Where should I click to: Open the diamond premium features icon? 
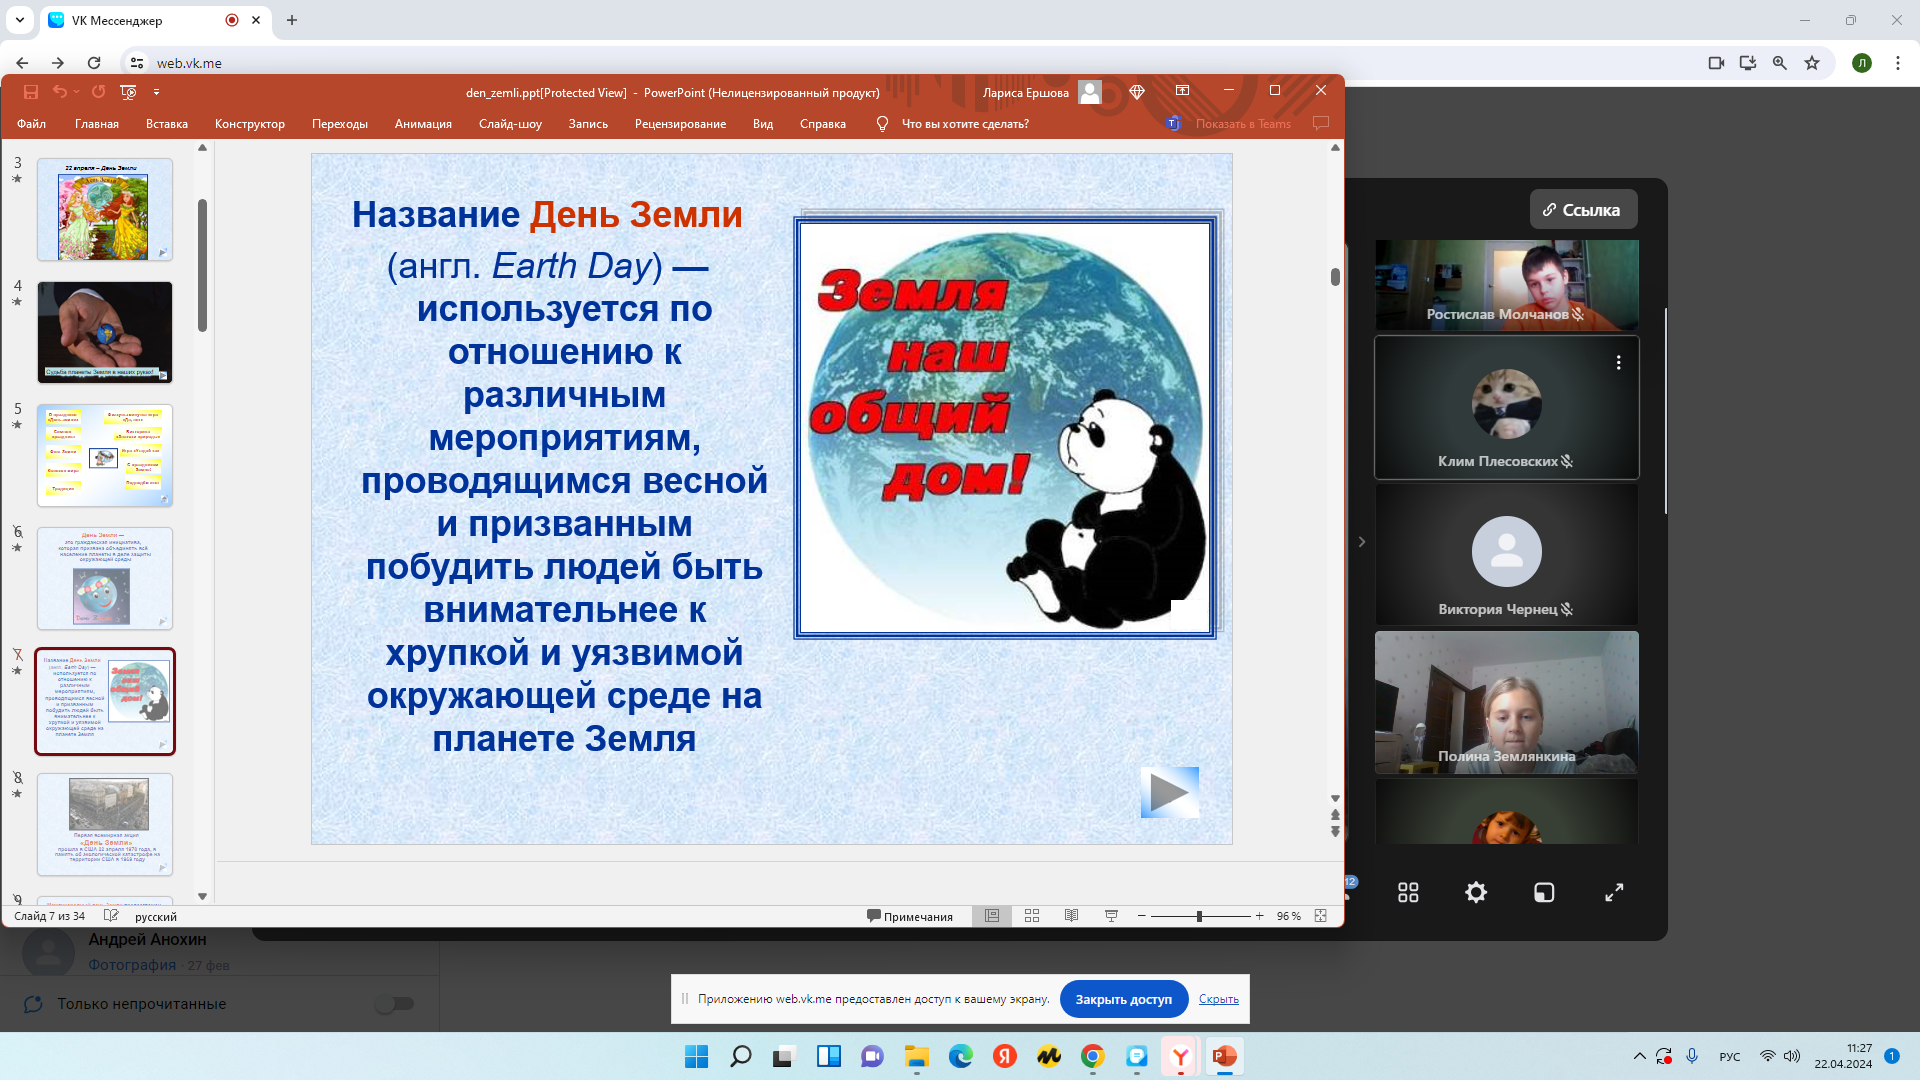(1137, 92)
